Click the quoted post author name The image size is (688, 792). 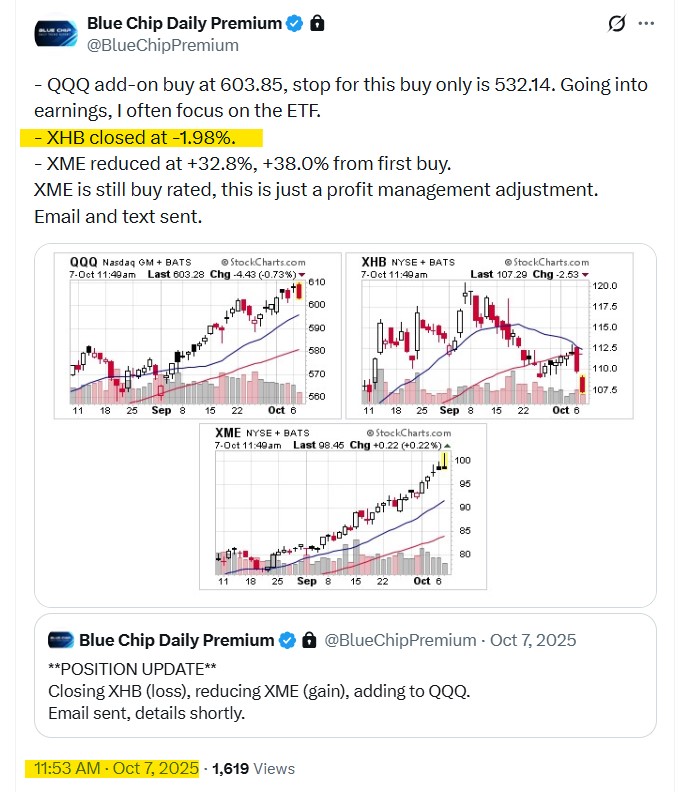tap(176, 640)
